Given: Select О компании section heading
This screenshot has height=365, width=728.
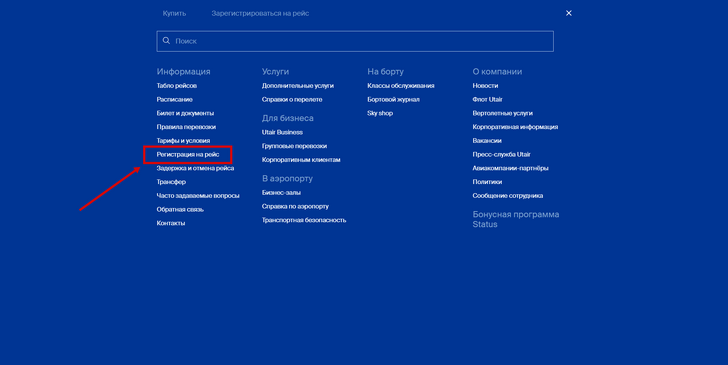Looking at the screenshot, I should coord(497,72).
